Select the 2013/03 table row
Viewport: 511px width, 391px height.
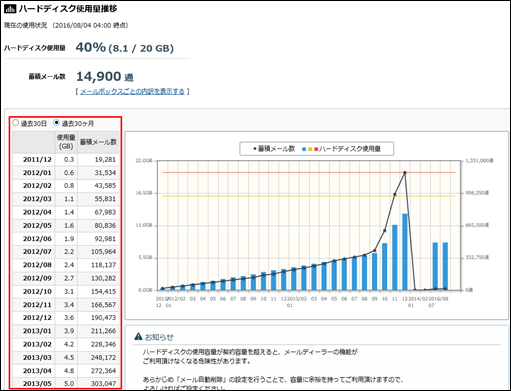(x=66, y=358)
